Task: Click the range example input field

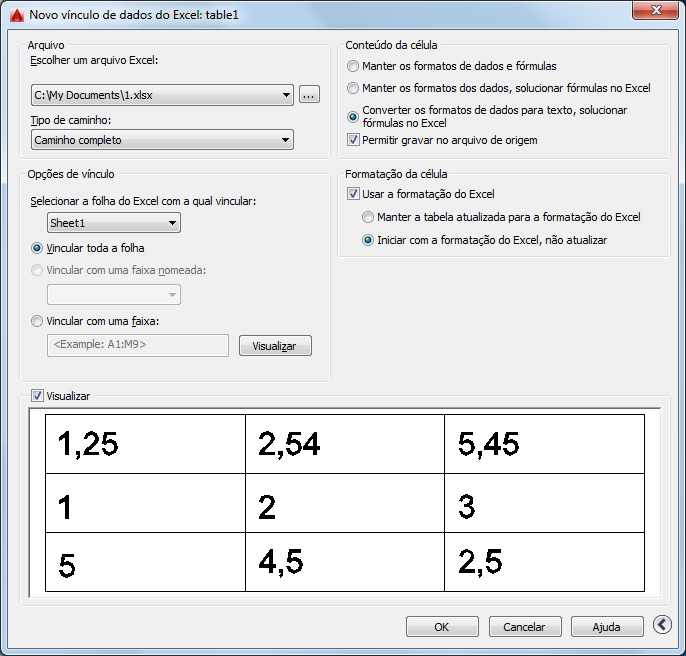Action: tap(138, 345)
